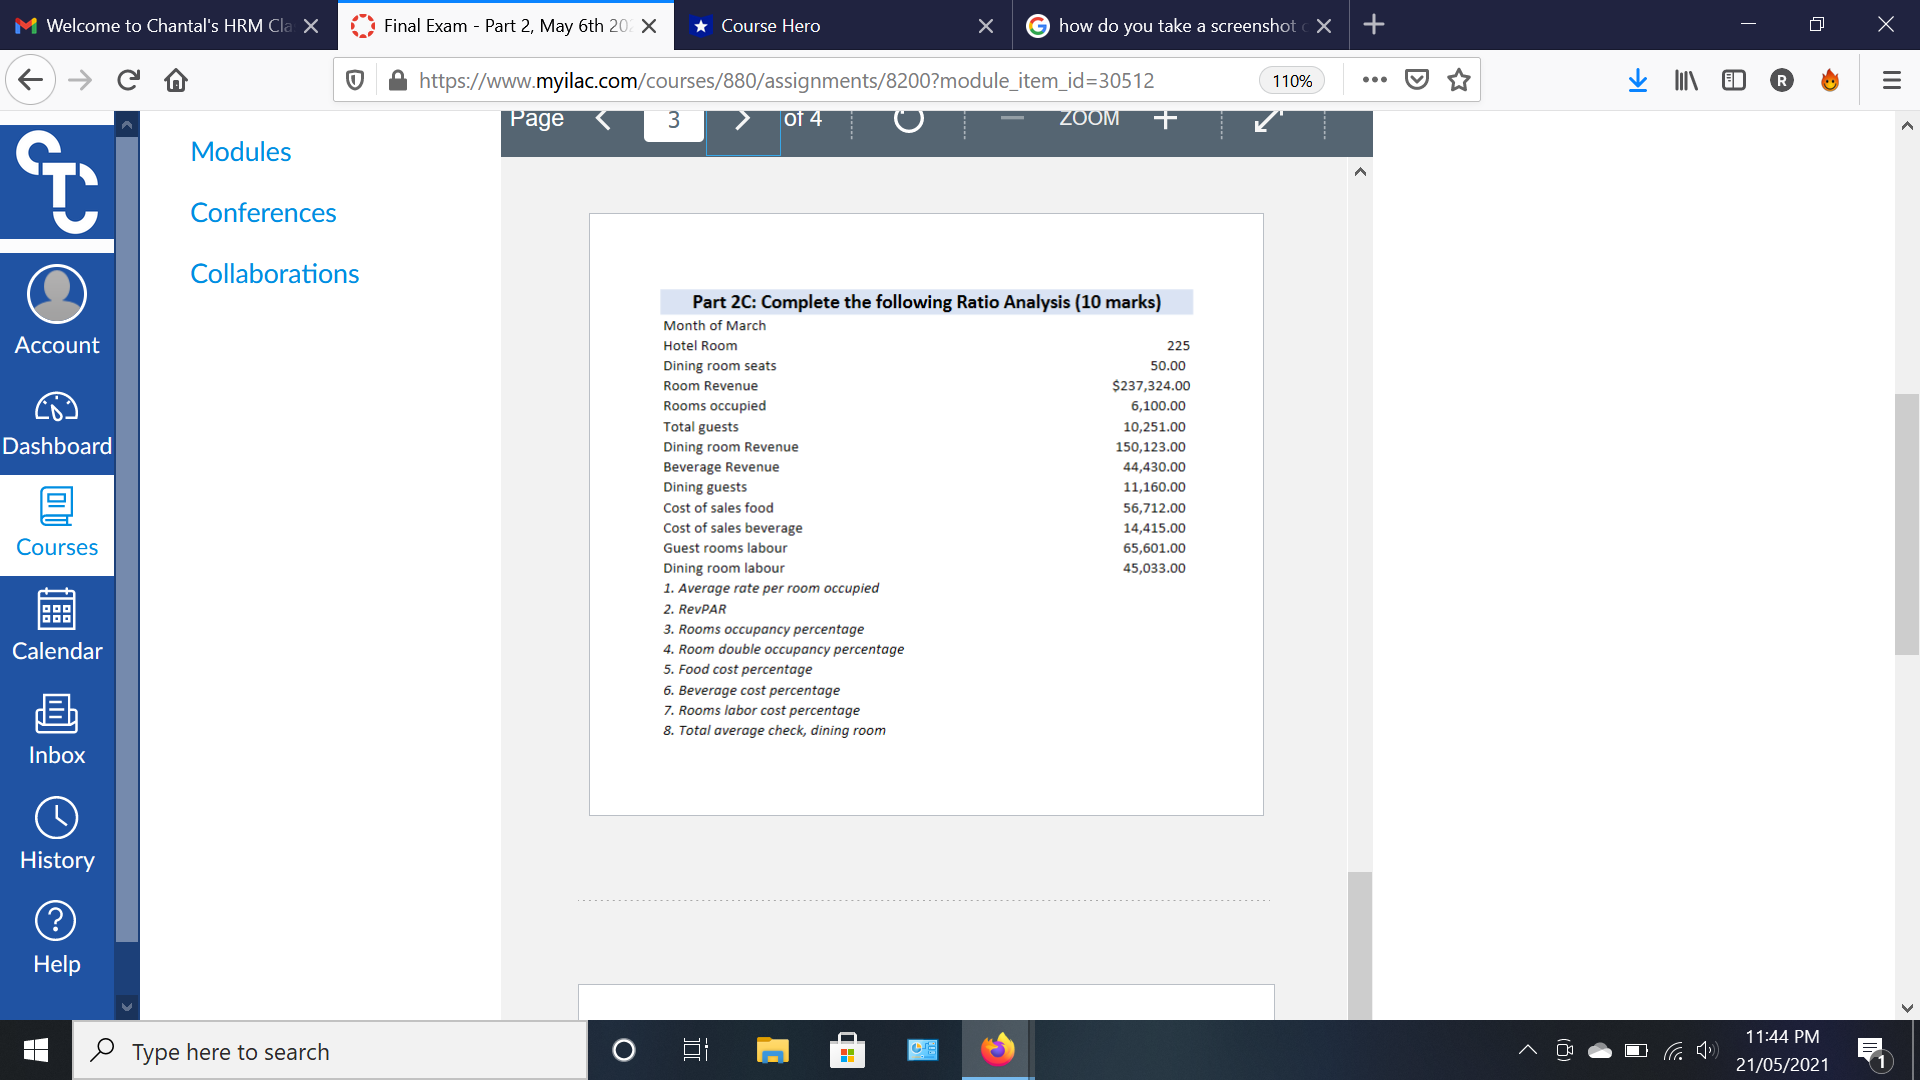Open the Modules page
Viewport: 1920px width, 1080px height.
pyautogui.click(x=240, y=151)
